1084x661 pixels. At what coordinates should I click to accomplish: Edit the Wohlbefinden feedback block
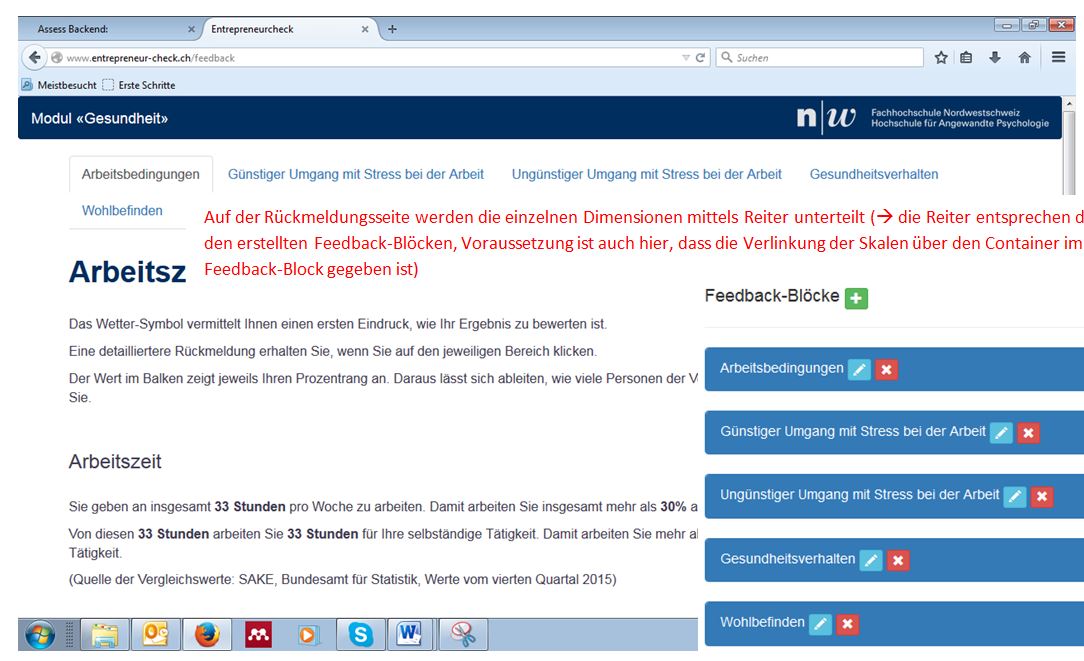pyautogui.click(x=821, y=624)
